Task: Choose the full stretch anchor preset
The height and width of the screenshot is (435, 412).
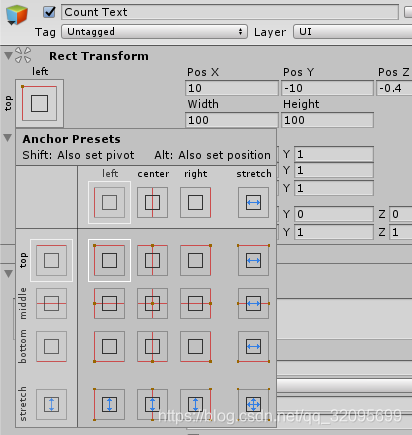Action: (x=253, y=404)
